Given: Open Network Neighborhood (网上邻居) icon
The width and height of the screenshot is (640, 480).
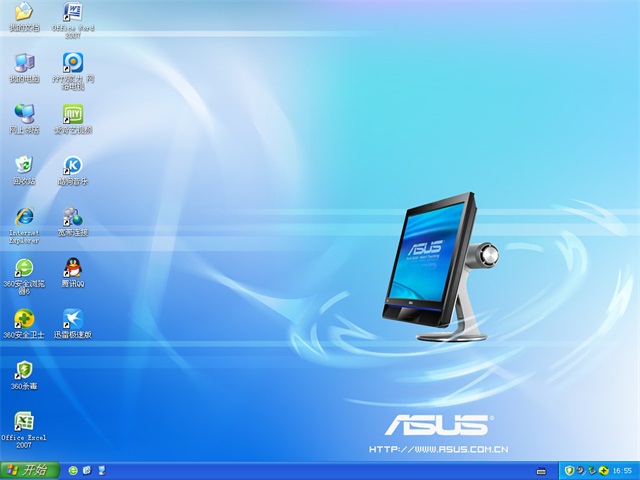Looking at the screenshot, I should click(24, 113).
